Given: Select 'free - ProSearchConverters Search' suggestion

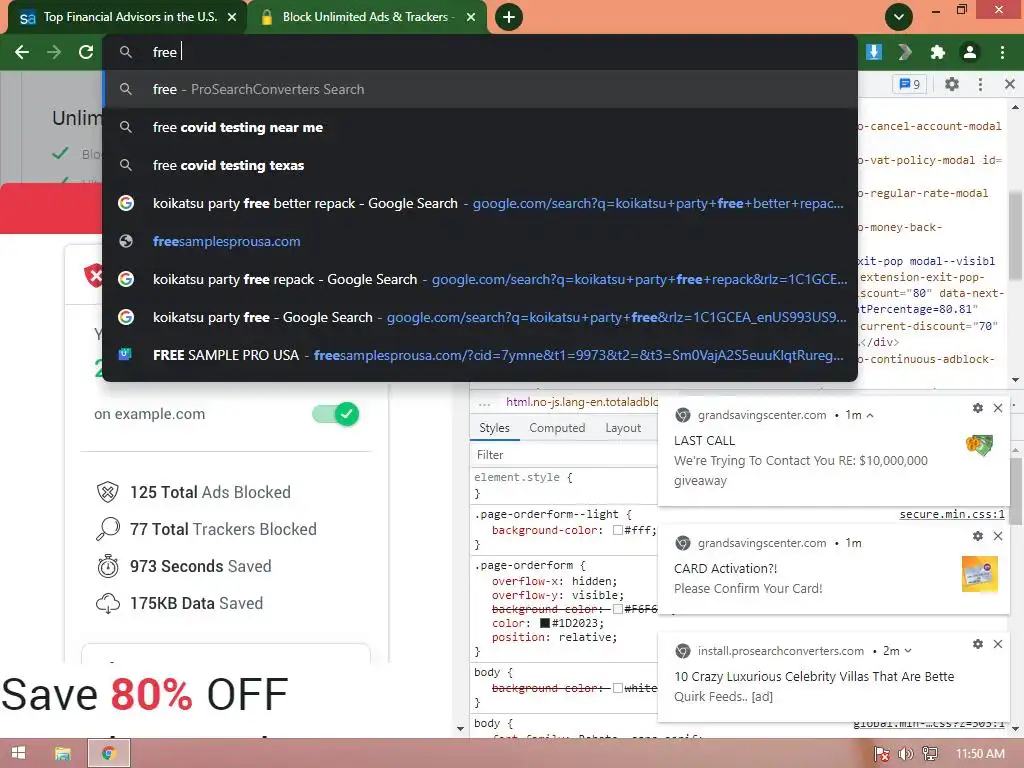Looking at the screenshot, I should [480, 89].
